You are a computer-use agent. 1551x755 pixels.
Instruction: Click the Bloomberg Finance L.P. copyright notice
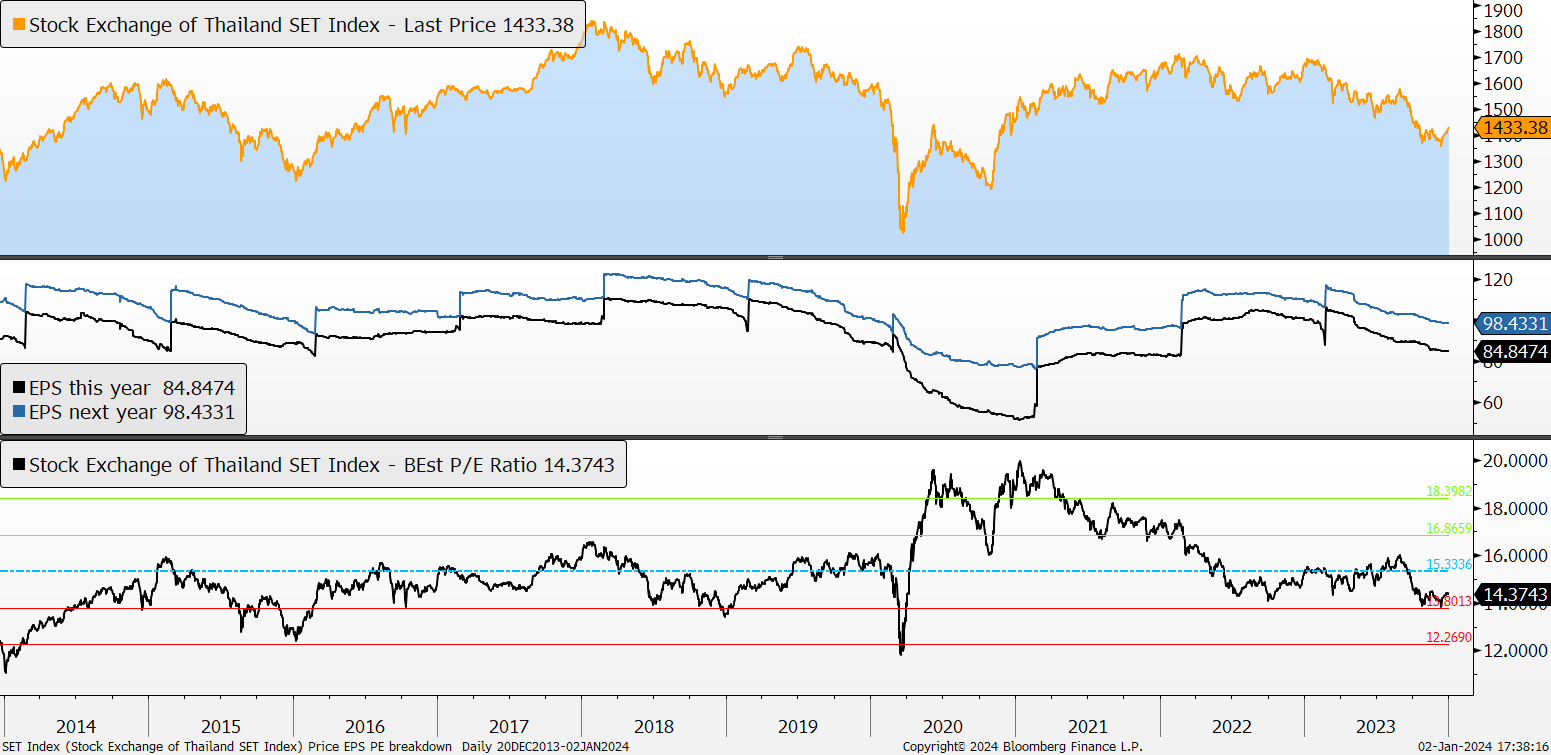click(1022, 747)
